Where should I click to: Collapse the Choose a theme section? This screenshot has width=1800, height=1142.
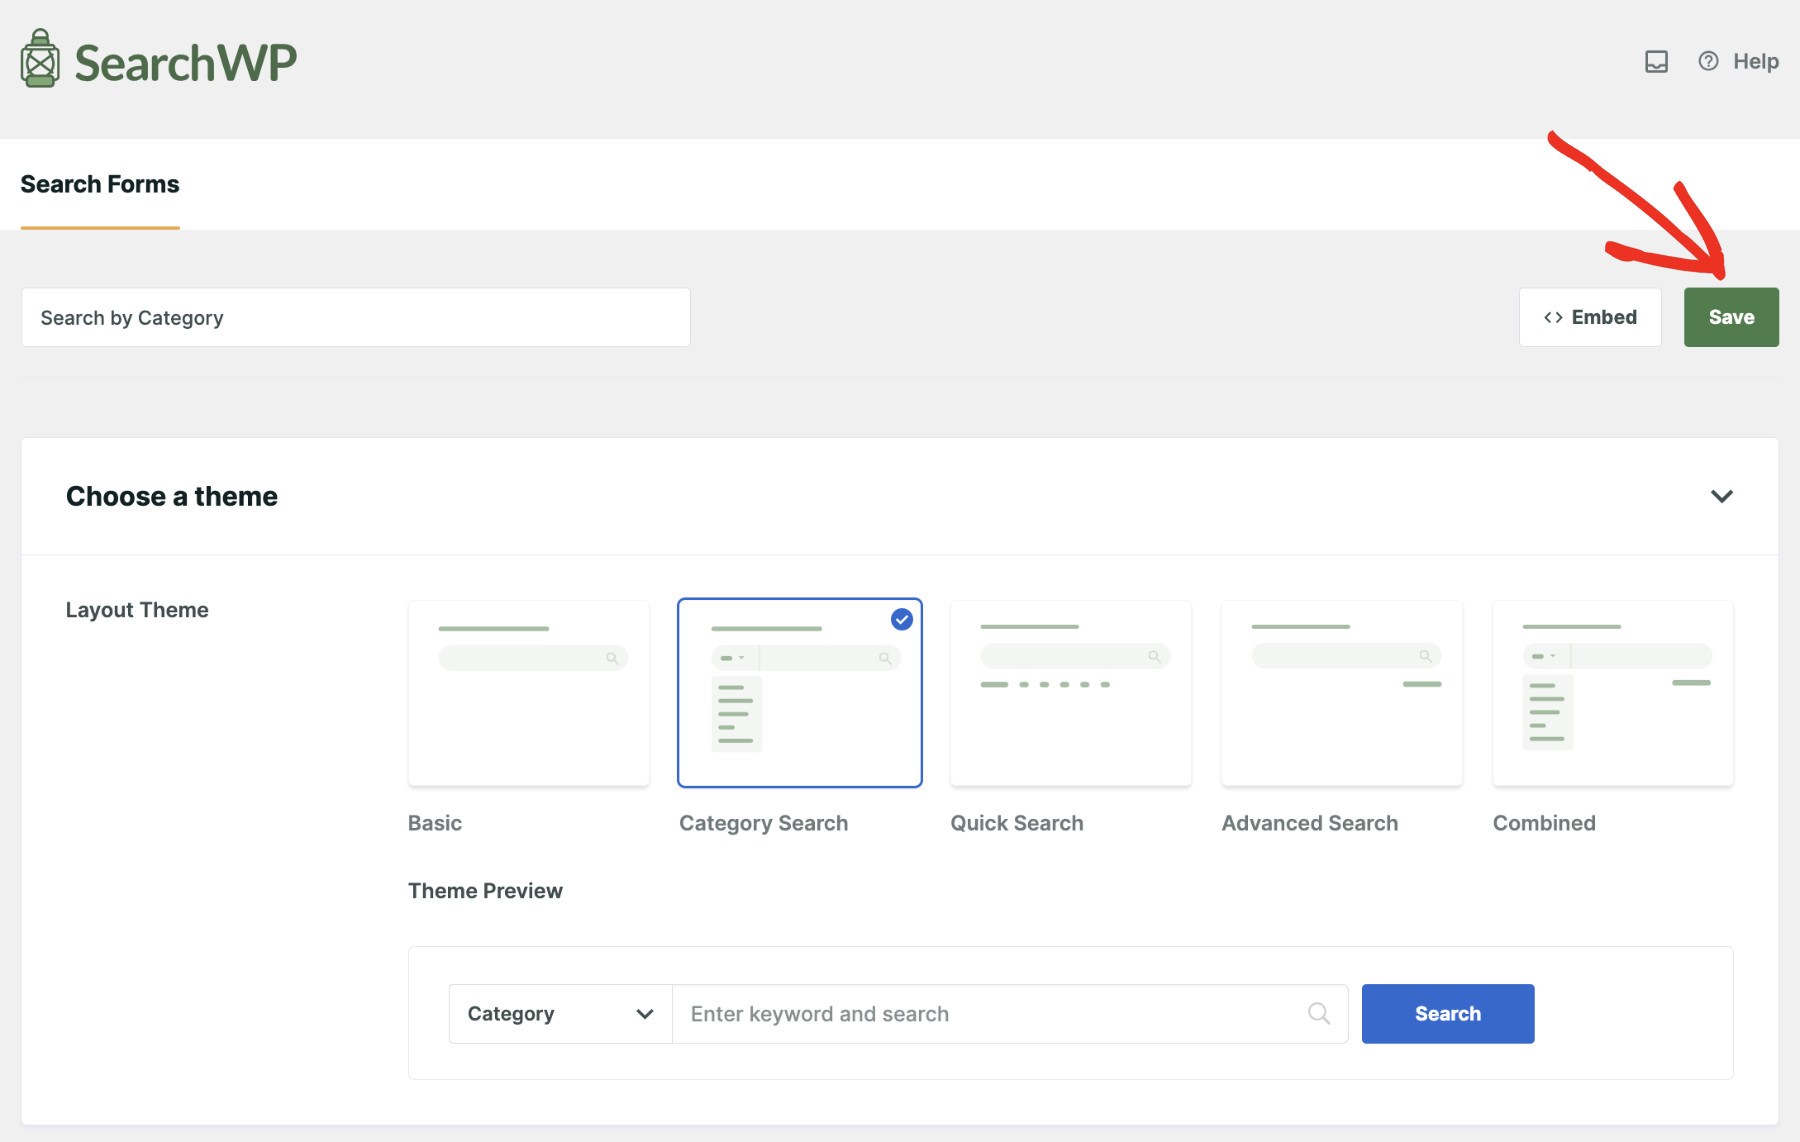pos(1722,496)
